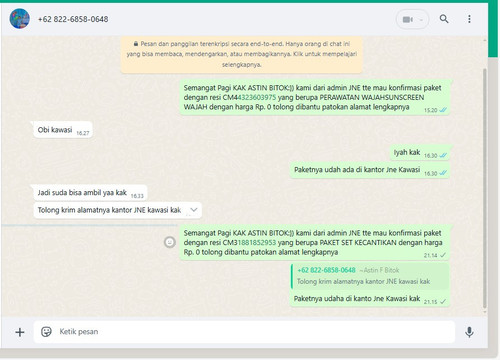Search within this chat
The image size is (500, 360).
[x=444, y=19]
